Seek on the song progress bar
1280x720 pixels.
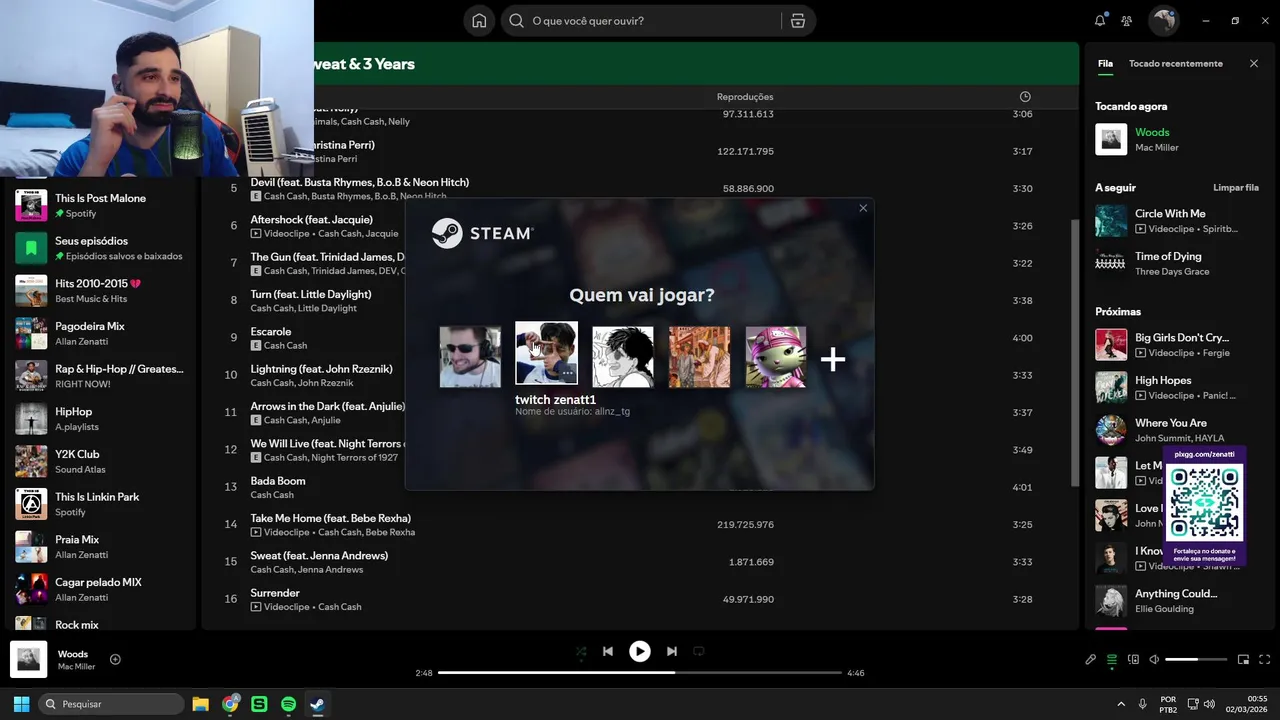click(640, 673)
